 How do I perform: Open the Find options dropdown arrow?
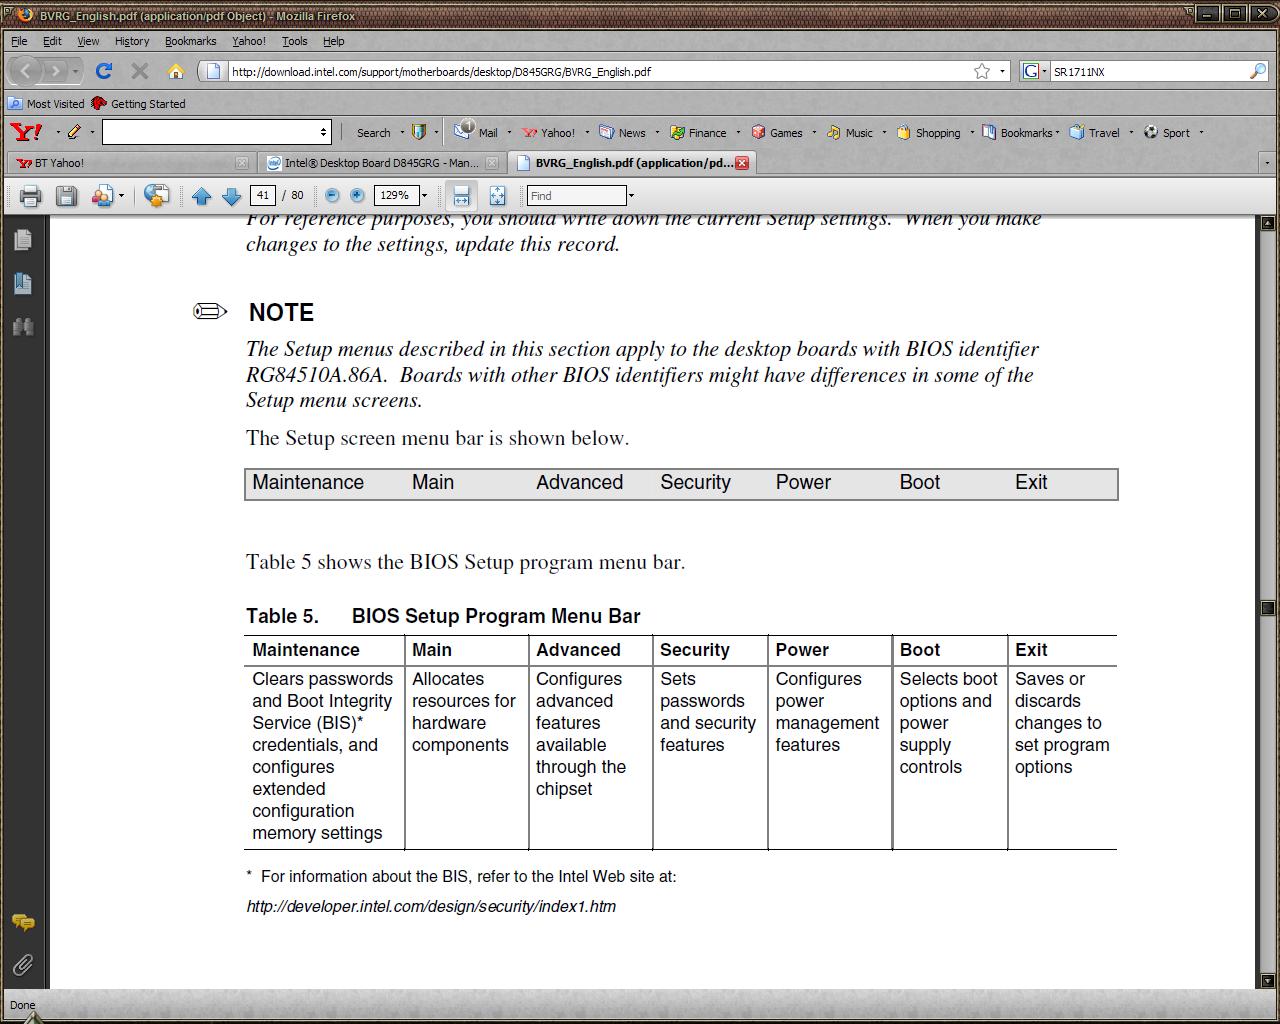click(x=631, y=196)
